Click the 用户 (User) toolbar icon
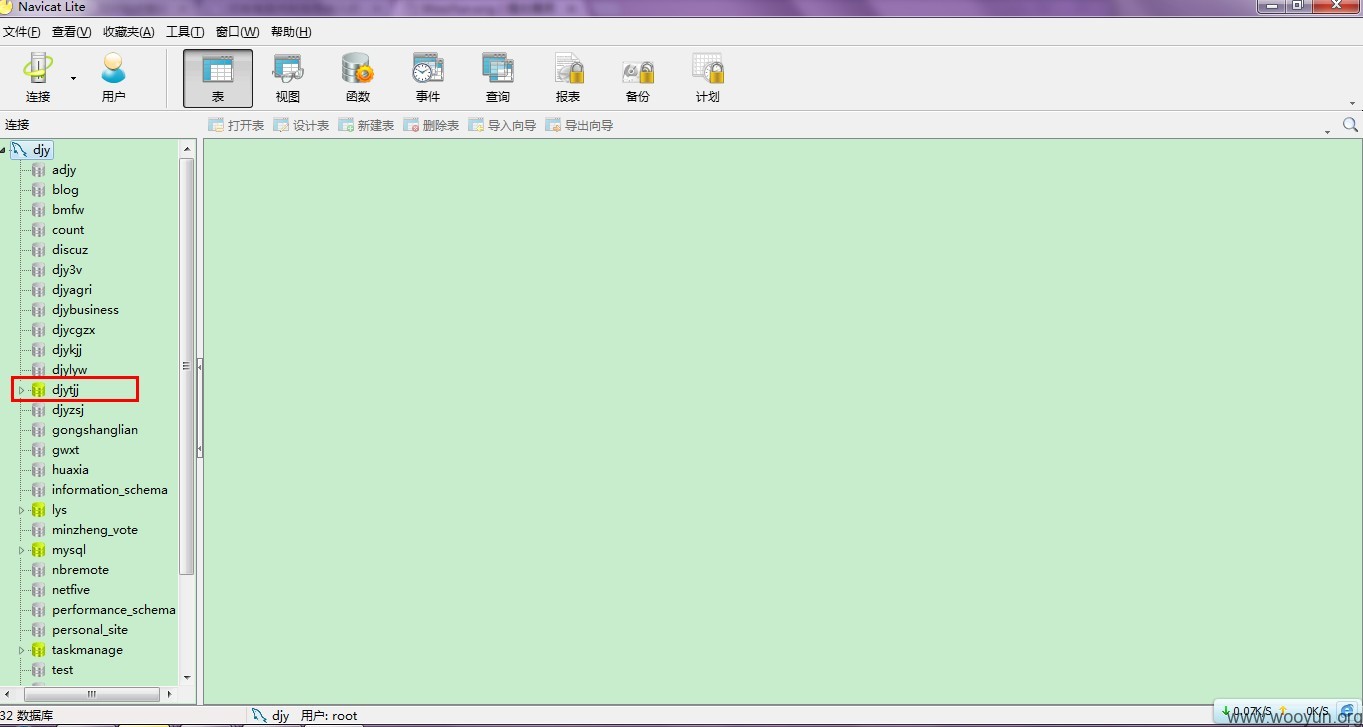This screenshot has width=1363, height=727. click(114, 78)
